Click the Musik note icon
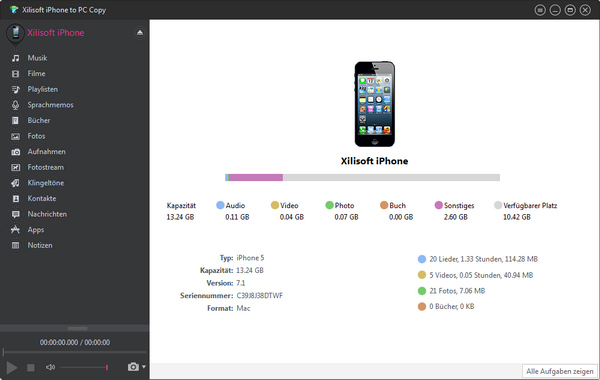This screenshot has width=600, height=380. point(15,58)
